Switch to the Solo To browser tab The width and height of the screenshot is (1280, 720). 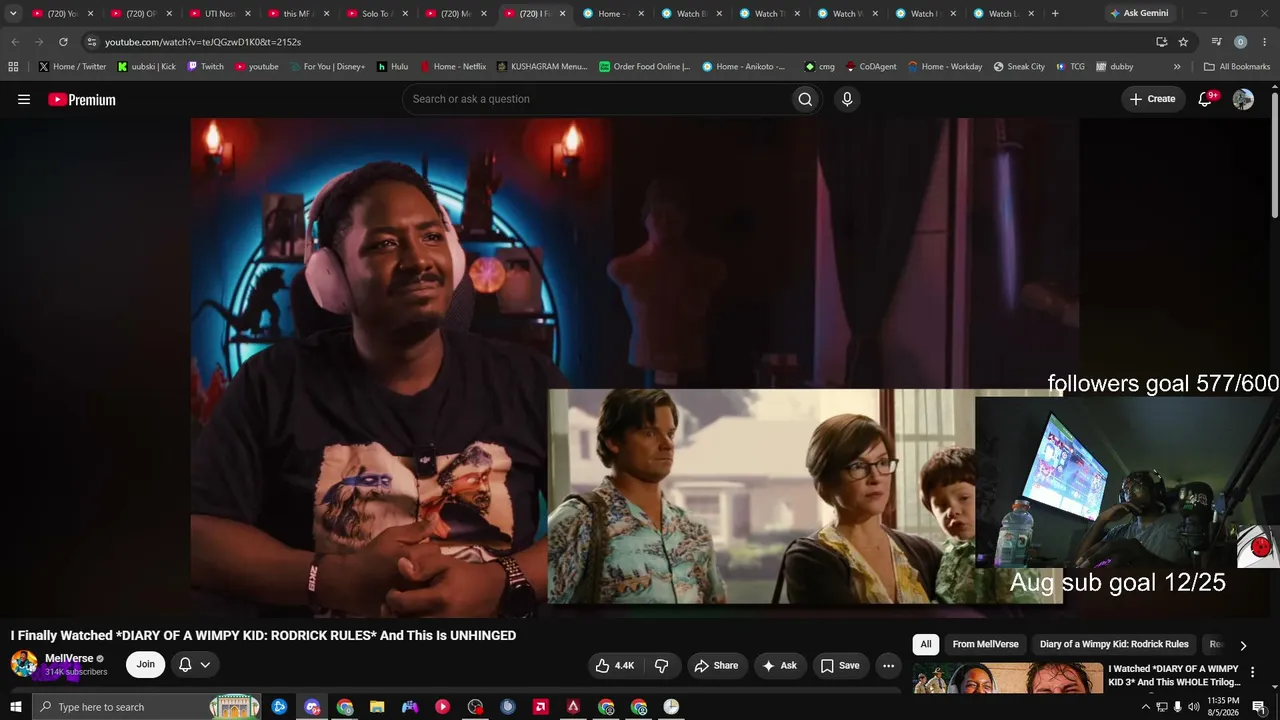375,14
